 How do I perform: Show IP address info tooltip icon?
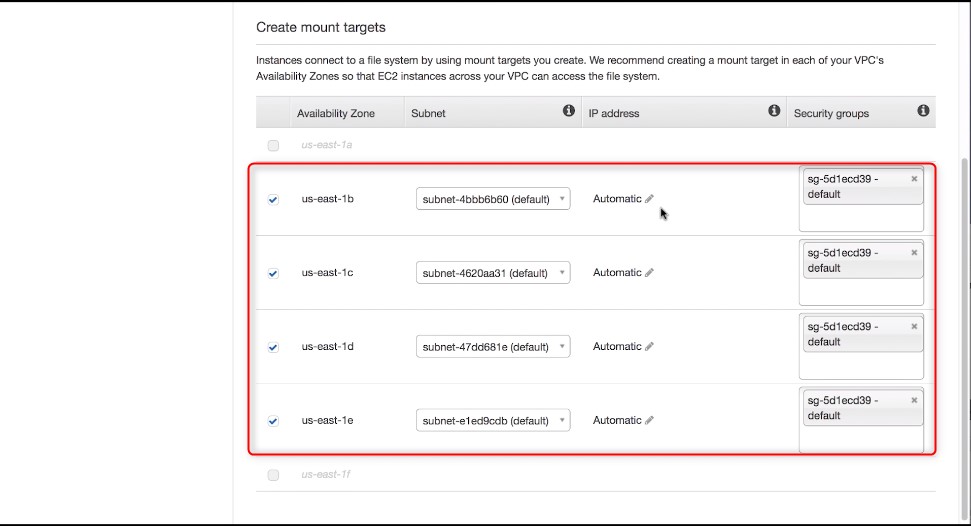coord(773,111)
